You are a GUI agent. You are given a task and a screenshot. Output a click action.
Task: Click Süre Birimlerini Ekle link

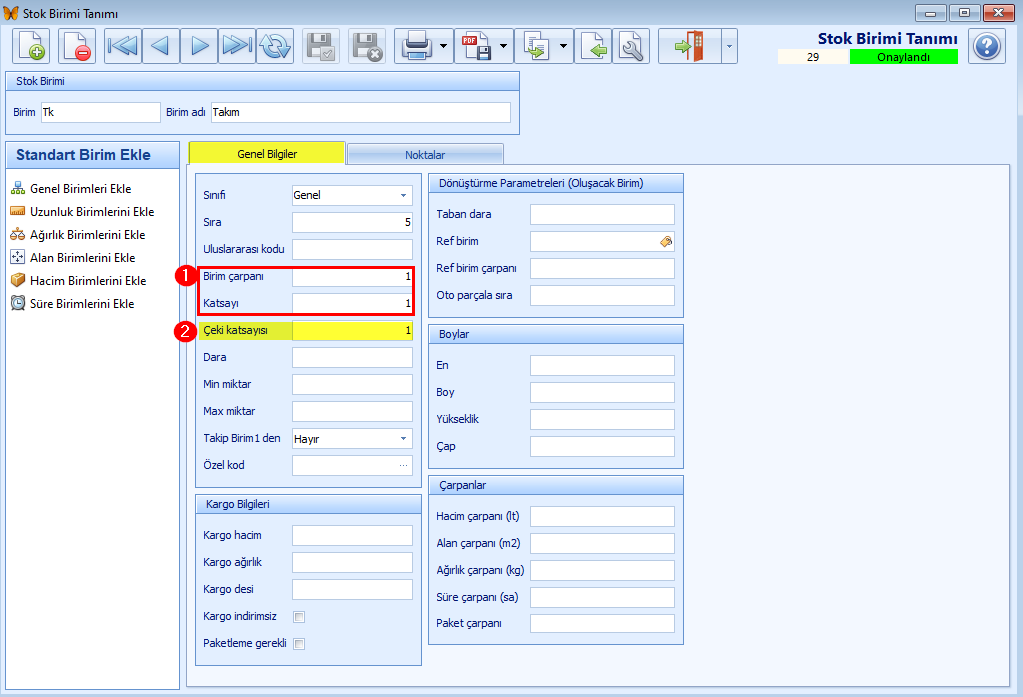(82, 303)
